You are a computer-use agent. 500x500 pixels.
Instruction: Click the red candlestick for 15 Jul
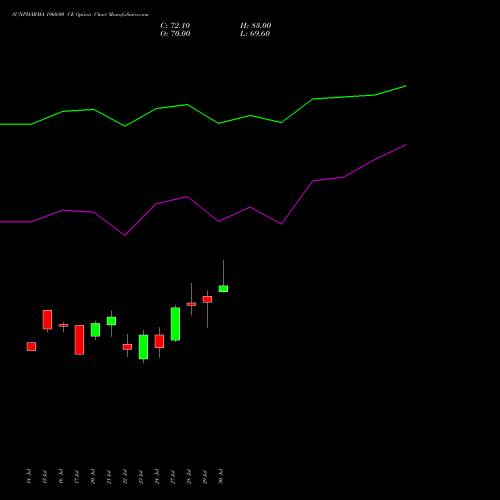coord(47,320)
